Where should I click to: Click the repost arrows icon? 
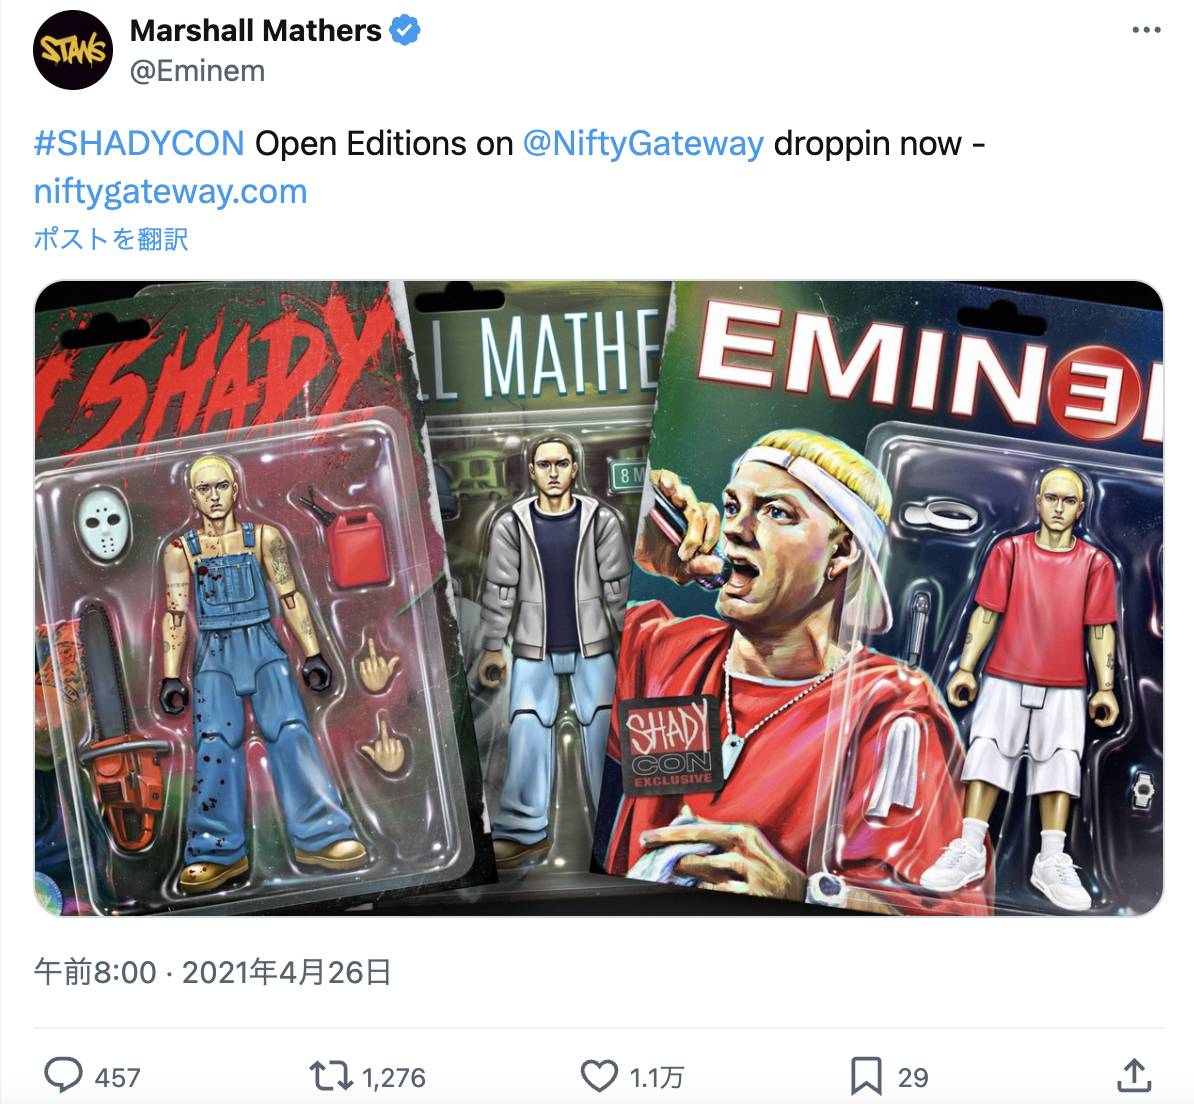pos(330,1077)
